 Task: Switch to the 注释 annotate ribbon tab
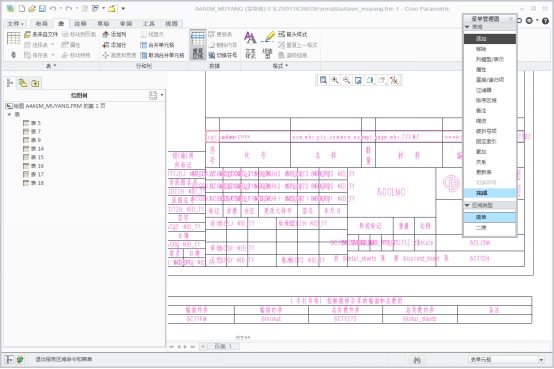point(81,24)
